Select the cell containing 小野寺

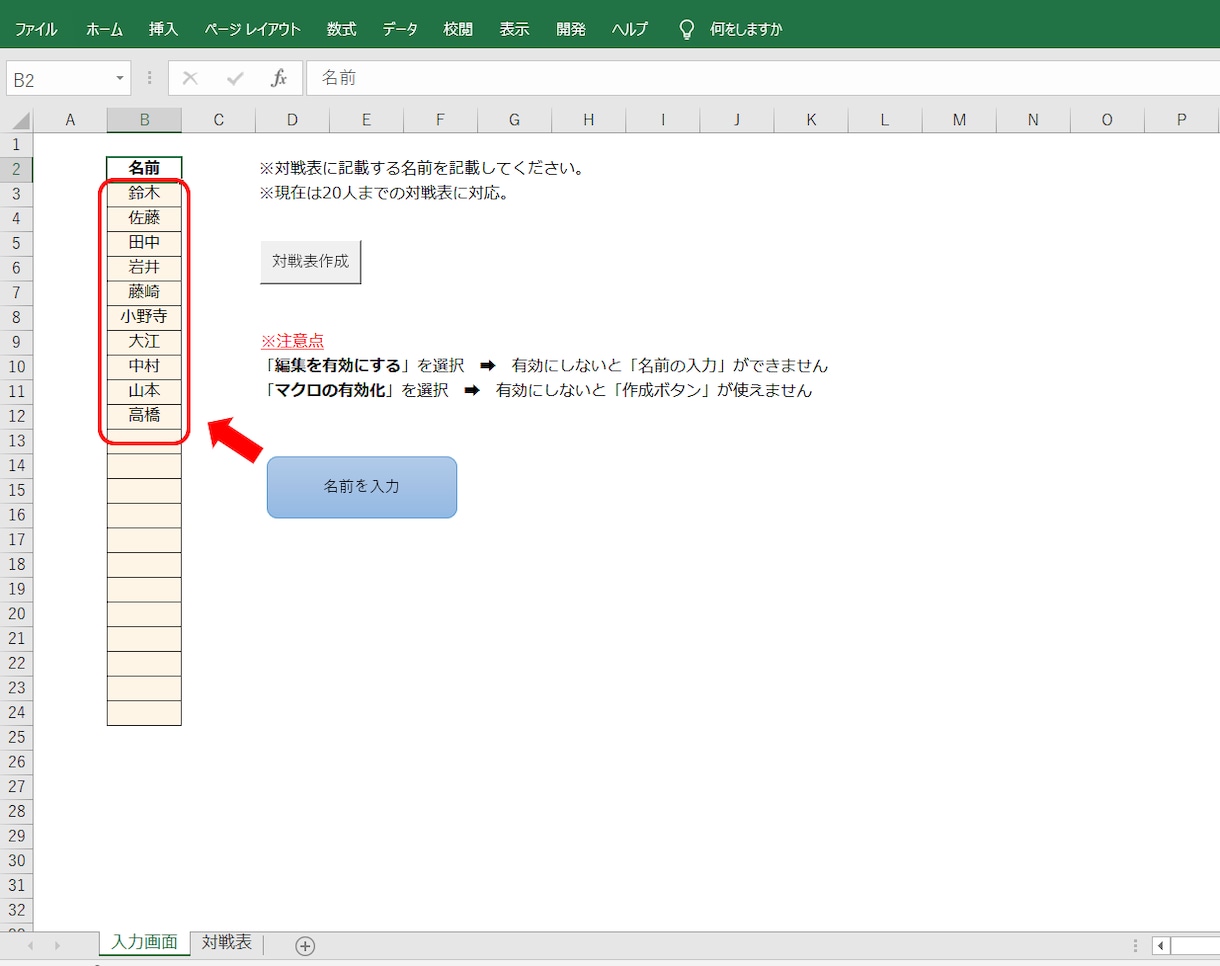coord(144,317)
